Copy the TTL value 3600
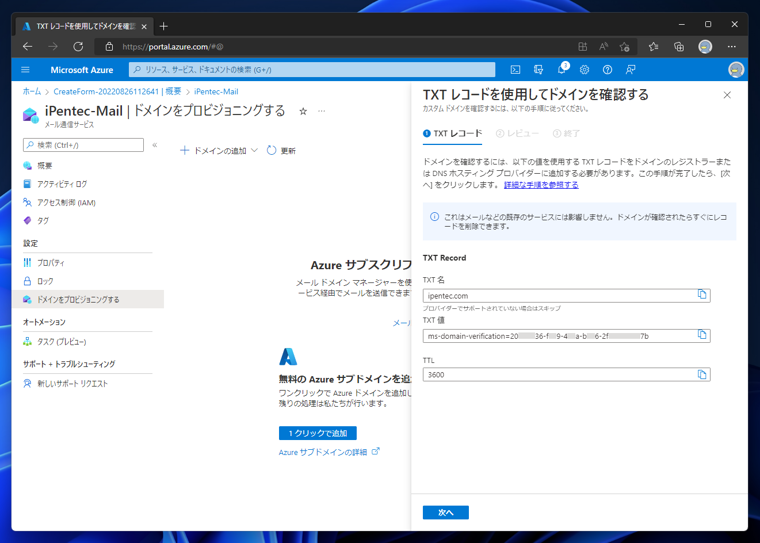The height and width of the screenshot is (543, 760). point(701,374)
